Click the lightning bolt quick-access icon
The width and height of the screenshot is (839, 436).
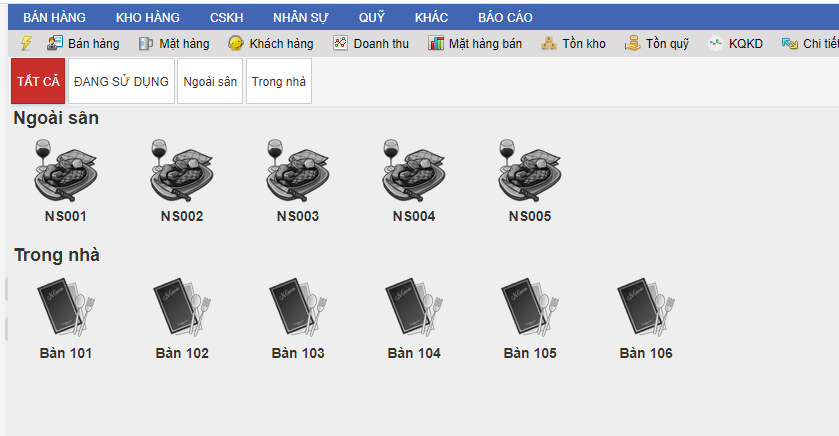coord(26,43)
